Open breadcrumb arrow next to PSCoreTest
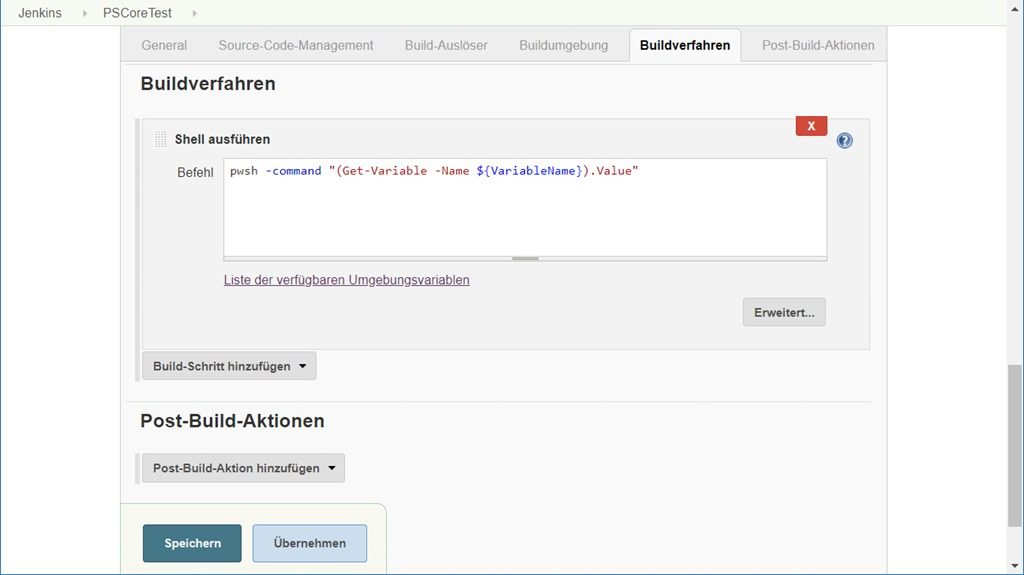The image size is (1024, 575). pos(194,13)
